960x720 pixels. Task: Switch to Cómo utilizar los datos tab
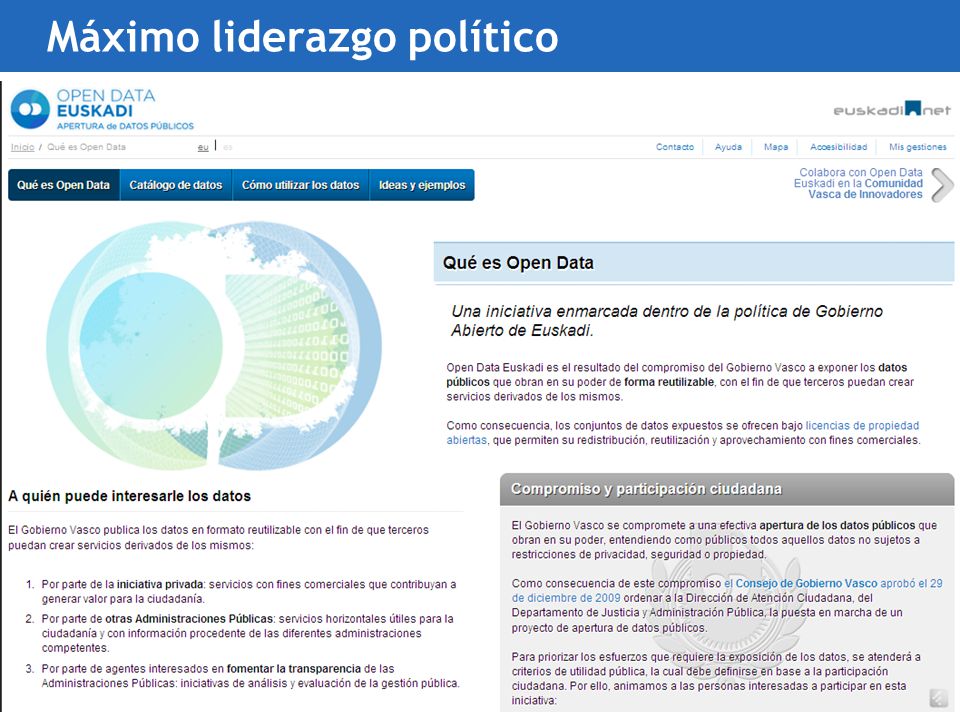click(x=301, y=185)
